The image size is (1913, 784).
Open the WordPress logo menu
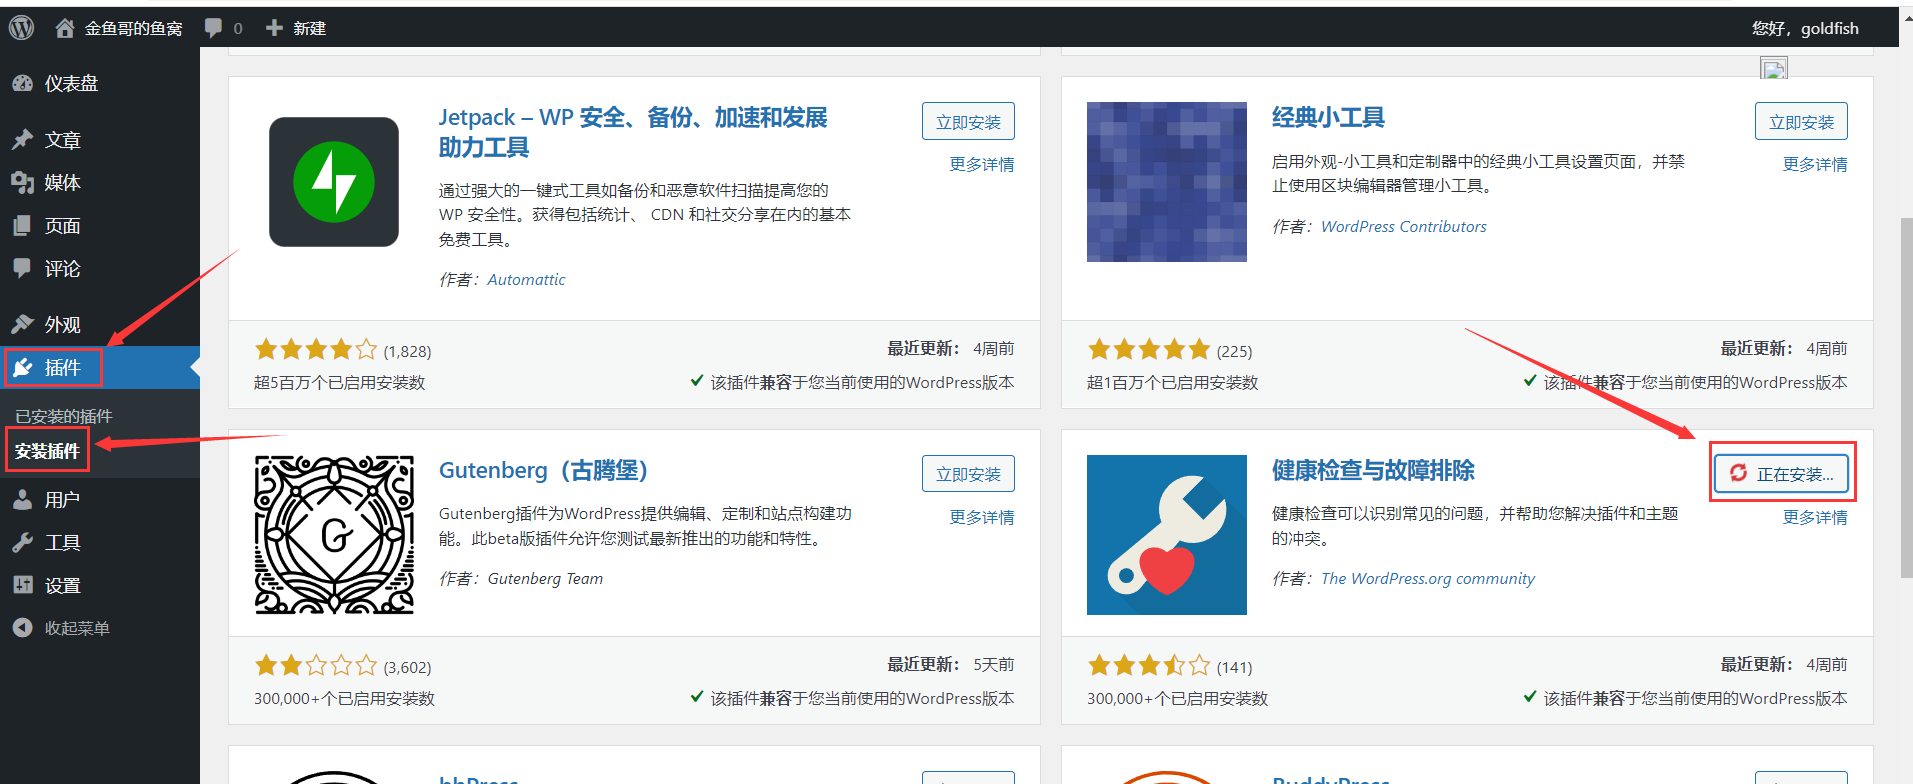[x=22, y=28]
